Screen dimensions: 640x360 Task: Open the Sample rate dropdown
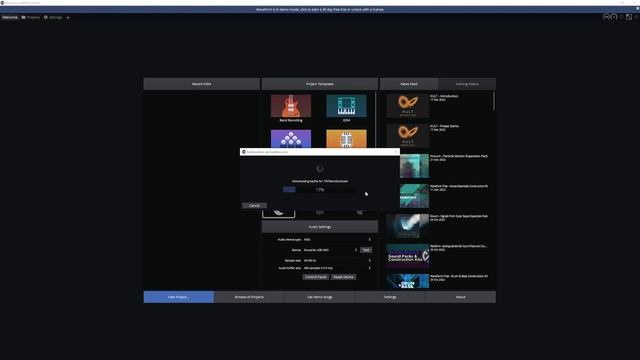click(x=337, y=260)
